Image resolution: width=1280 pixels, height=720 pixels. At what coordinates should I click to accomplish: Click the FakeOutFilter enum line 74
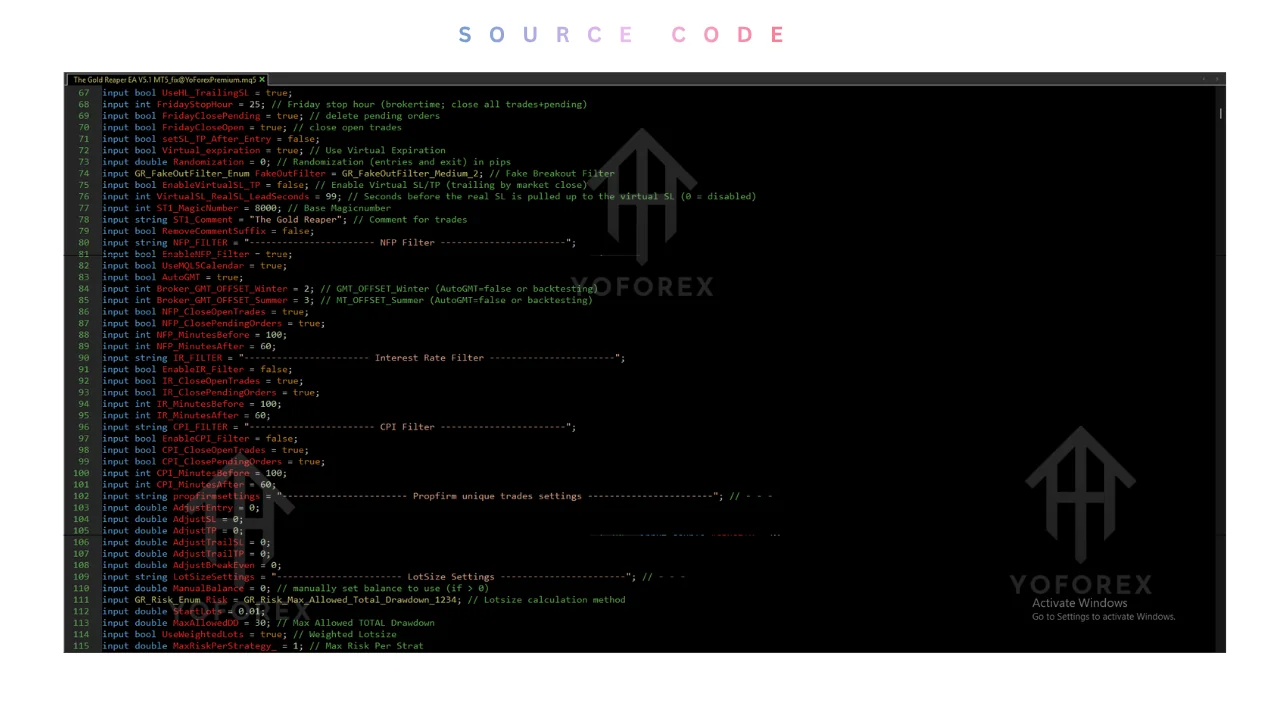pyautogui.click(x=358, y=173)
